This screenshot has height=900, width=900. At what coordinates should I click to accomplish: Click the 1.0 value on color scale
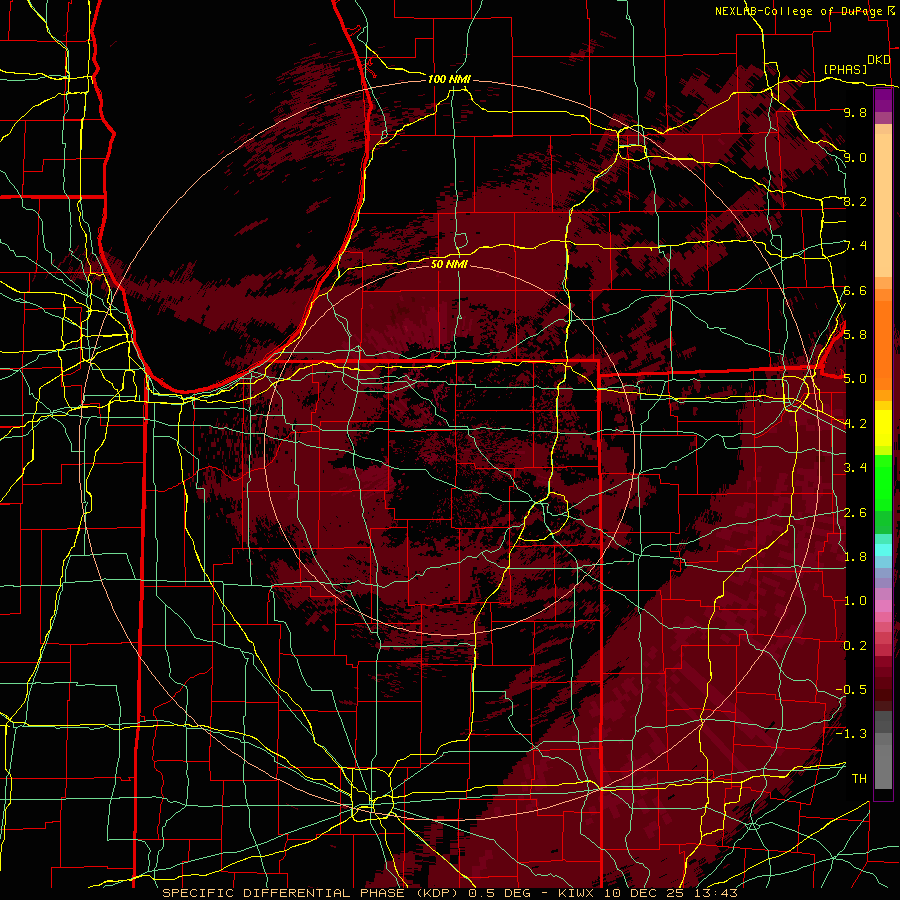(855, 601)
